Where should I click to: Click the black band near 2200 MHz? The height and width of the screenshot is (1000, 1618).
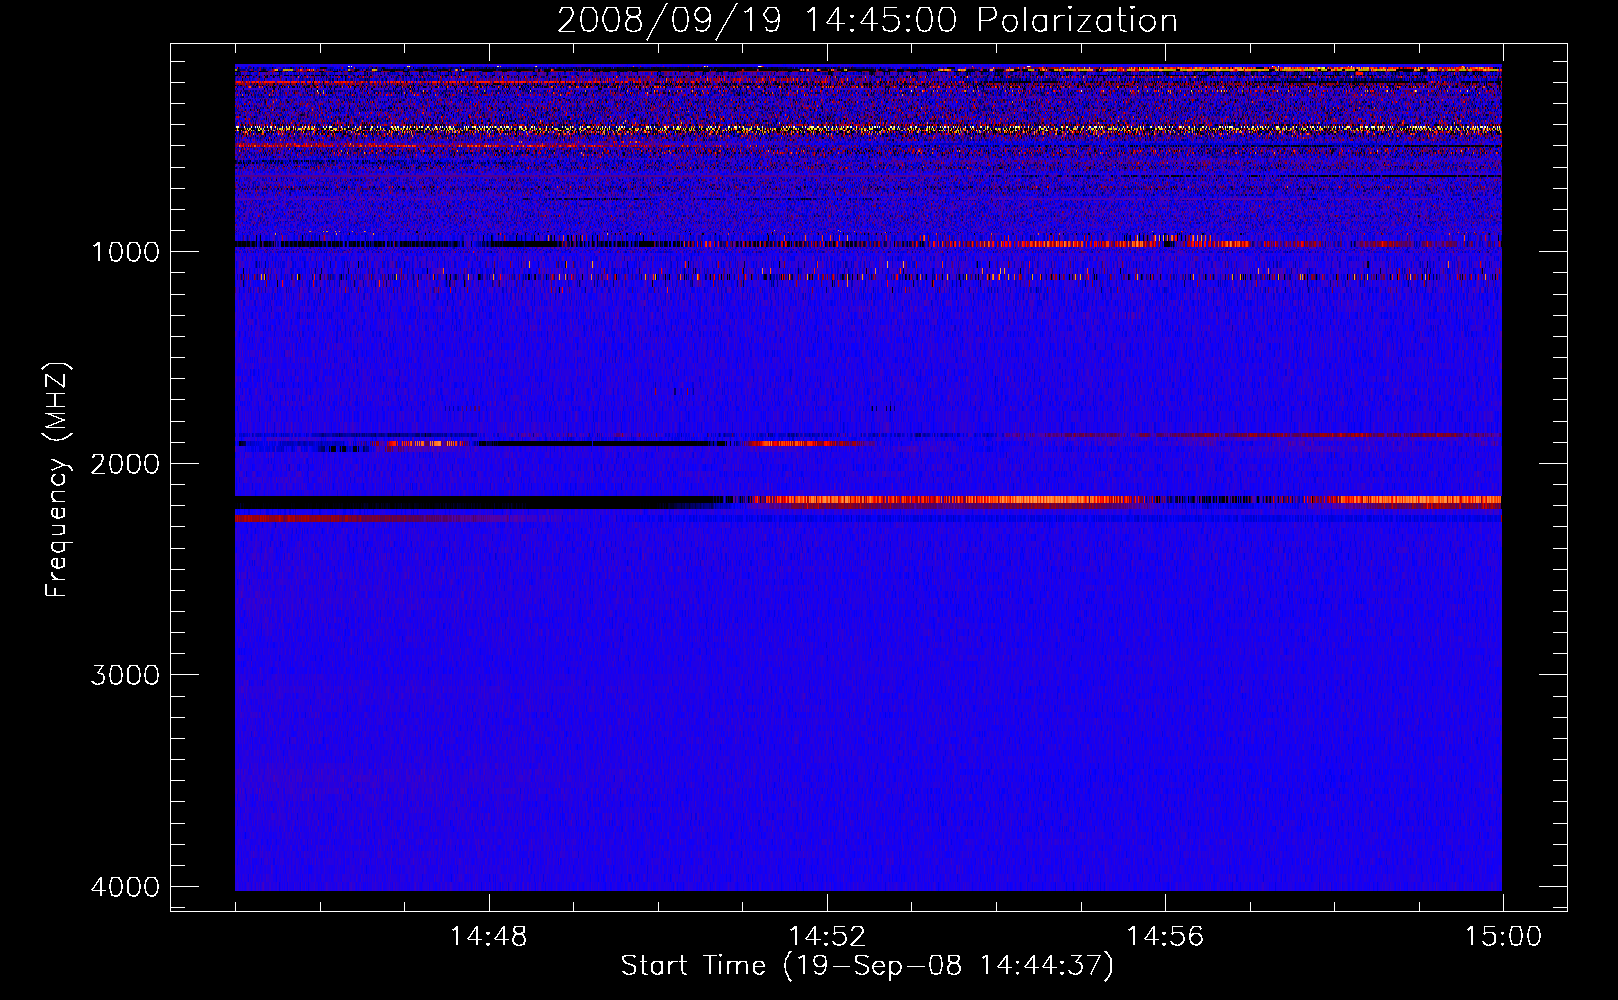[x=478, y=502]
